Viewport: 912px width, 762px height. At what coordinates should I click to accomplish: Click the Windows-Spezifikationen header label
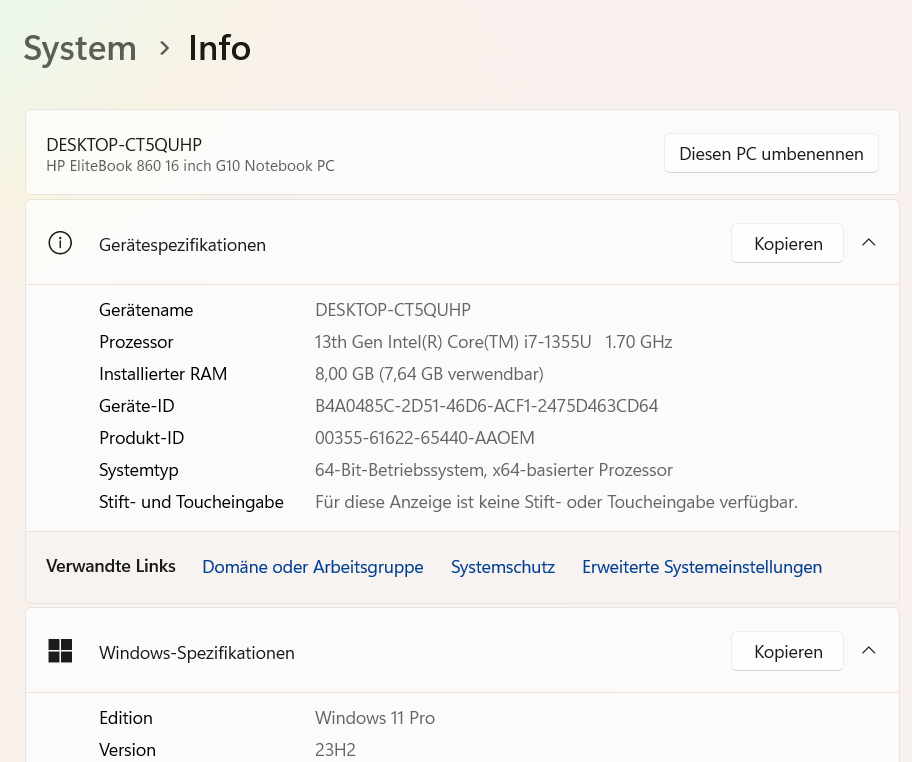pyautogui.click(x=197, y=653)
